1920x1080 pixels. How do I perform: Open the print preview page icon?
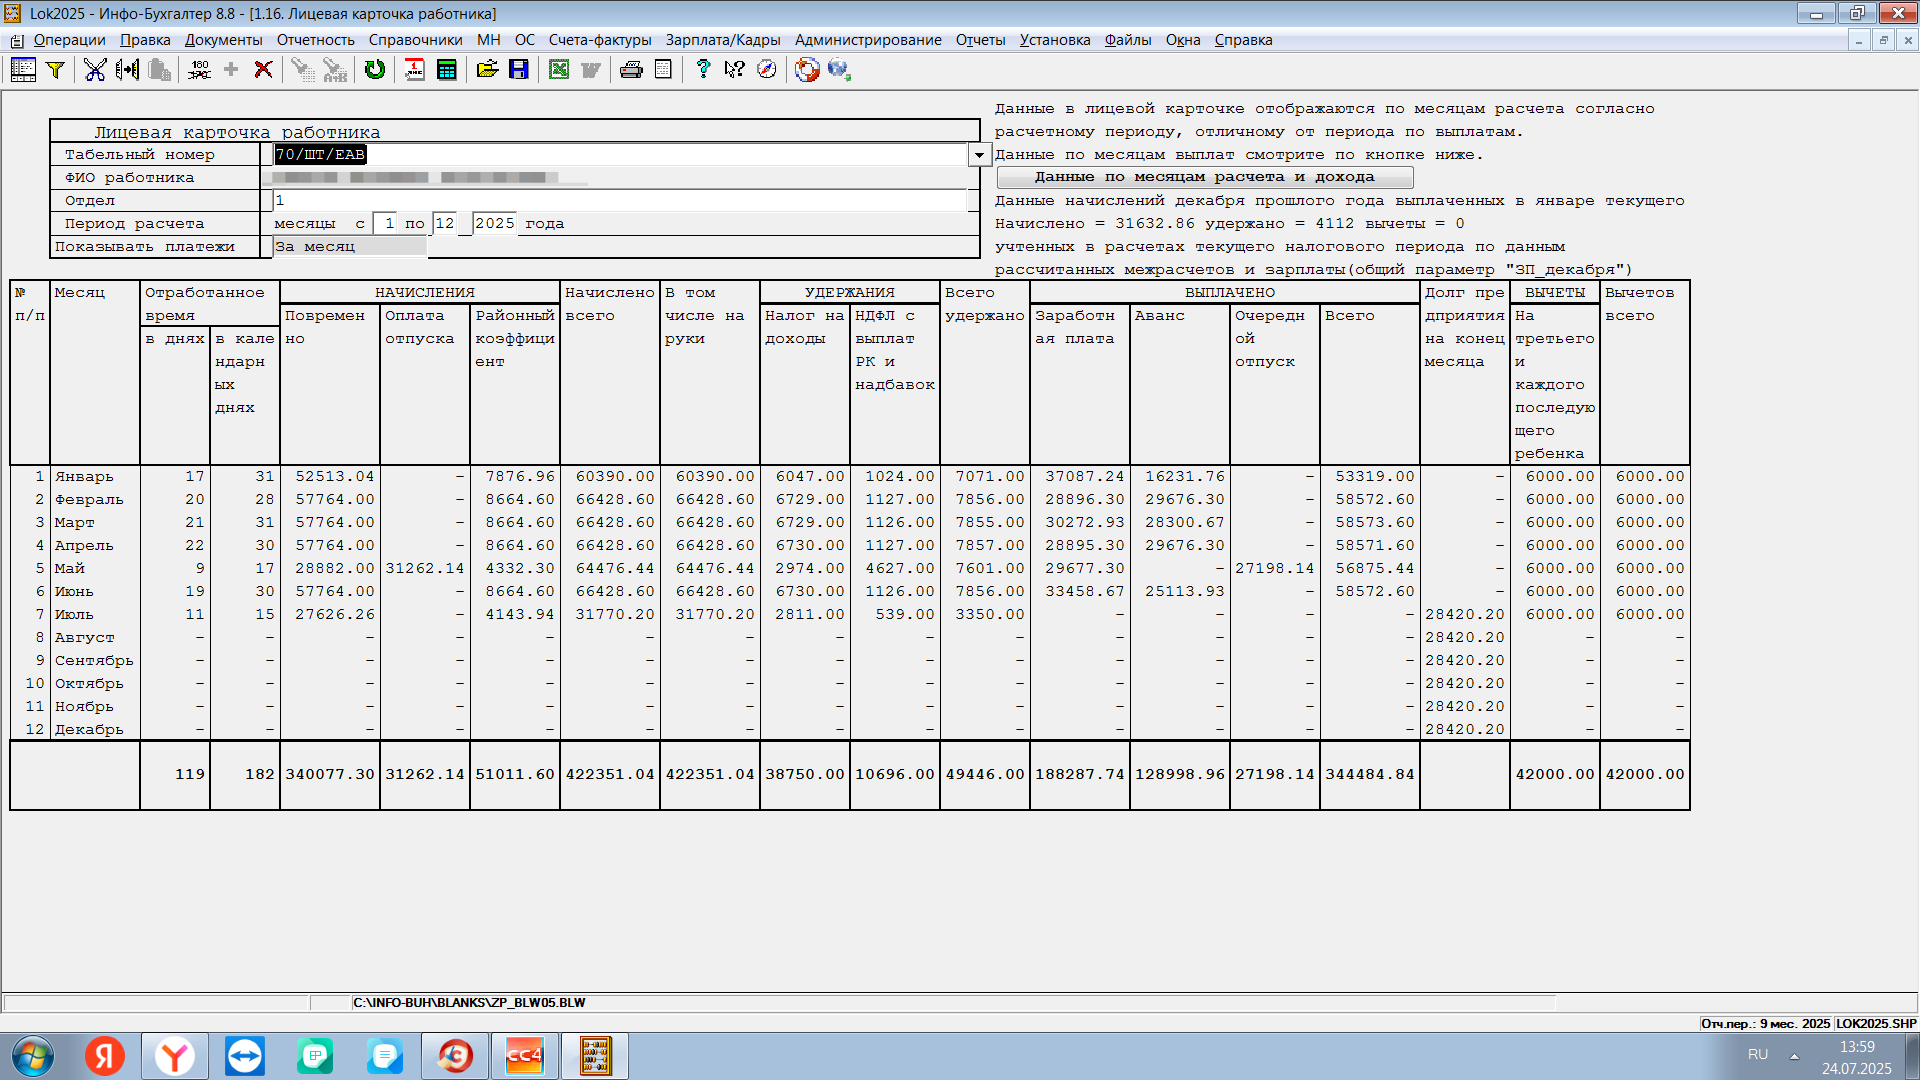click(663, 69)
